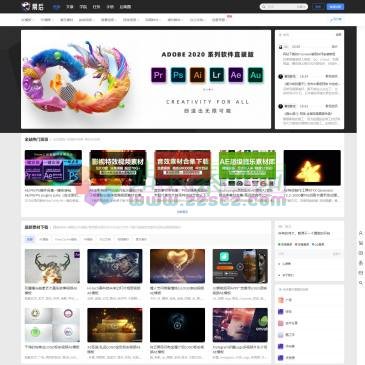The width and height of the screenshot is (365, 365).
Task: Click the 'more' link below hot resources row
Action: coord(182,212)
